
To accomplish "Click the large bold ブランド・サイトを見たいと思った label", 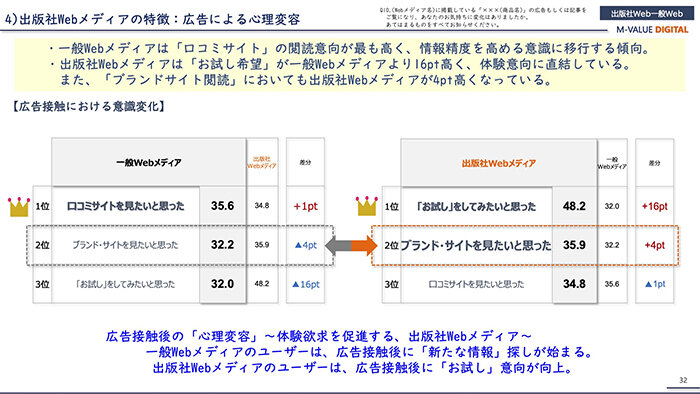I will point(476,245).
